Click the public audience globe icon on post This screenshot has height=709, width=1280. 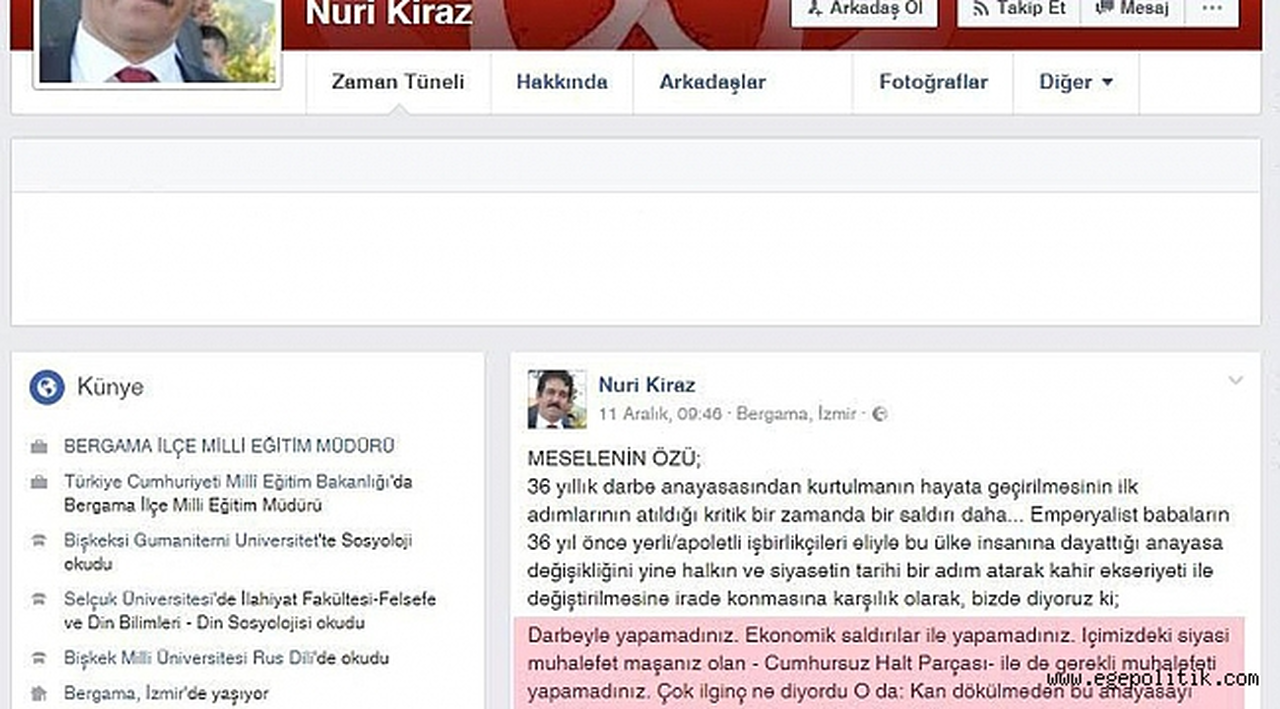click(x=880, y=413)
